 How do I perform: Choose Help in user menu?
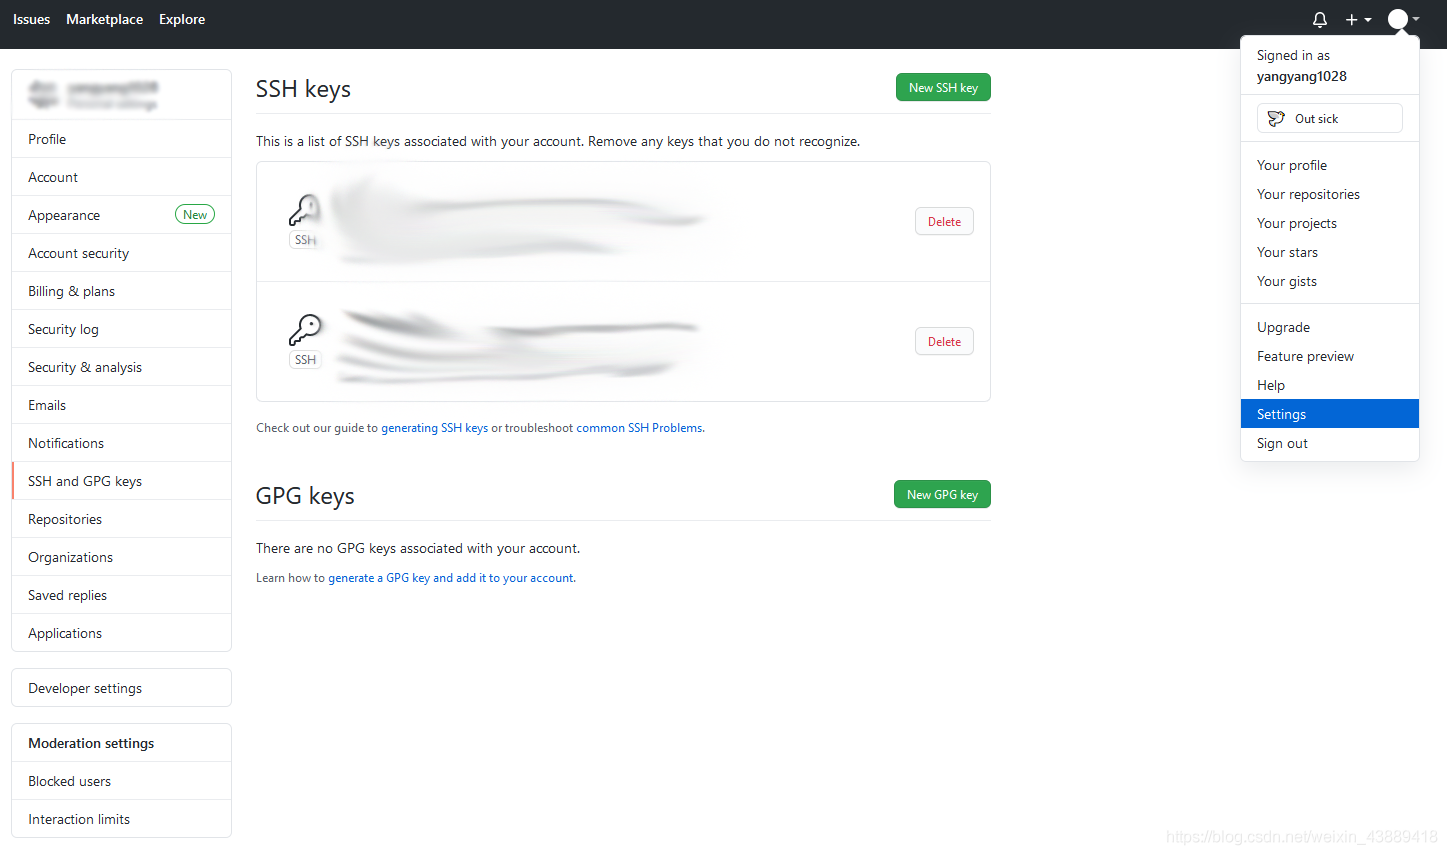(x=1329, y=385)
